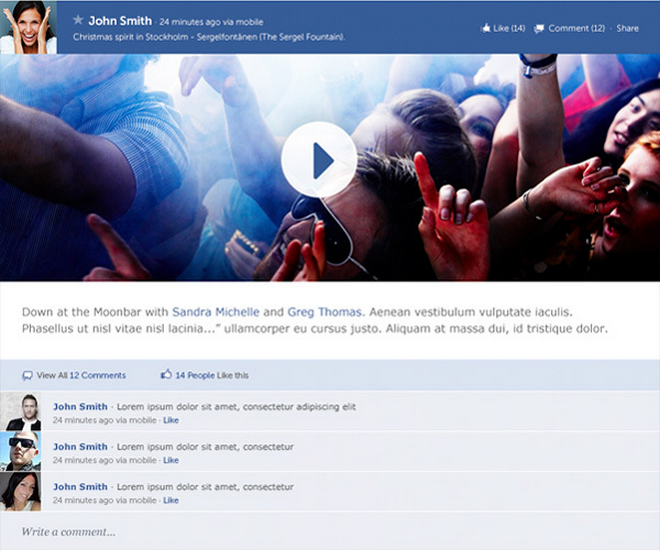Click the thumbs-up icon beside 14 People
Viewport: 660px width, 551px height.
(166, 375)
